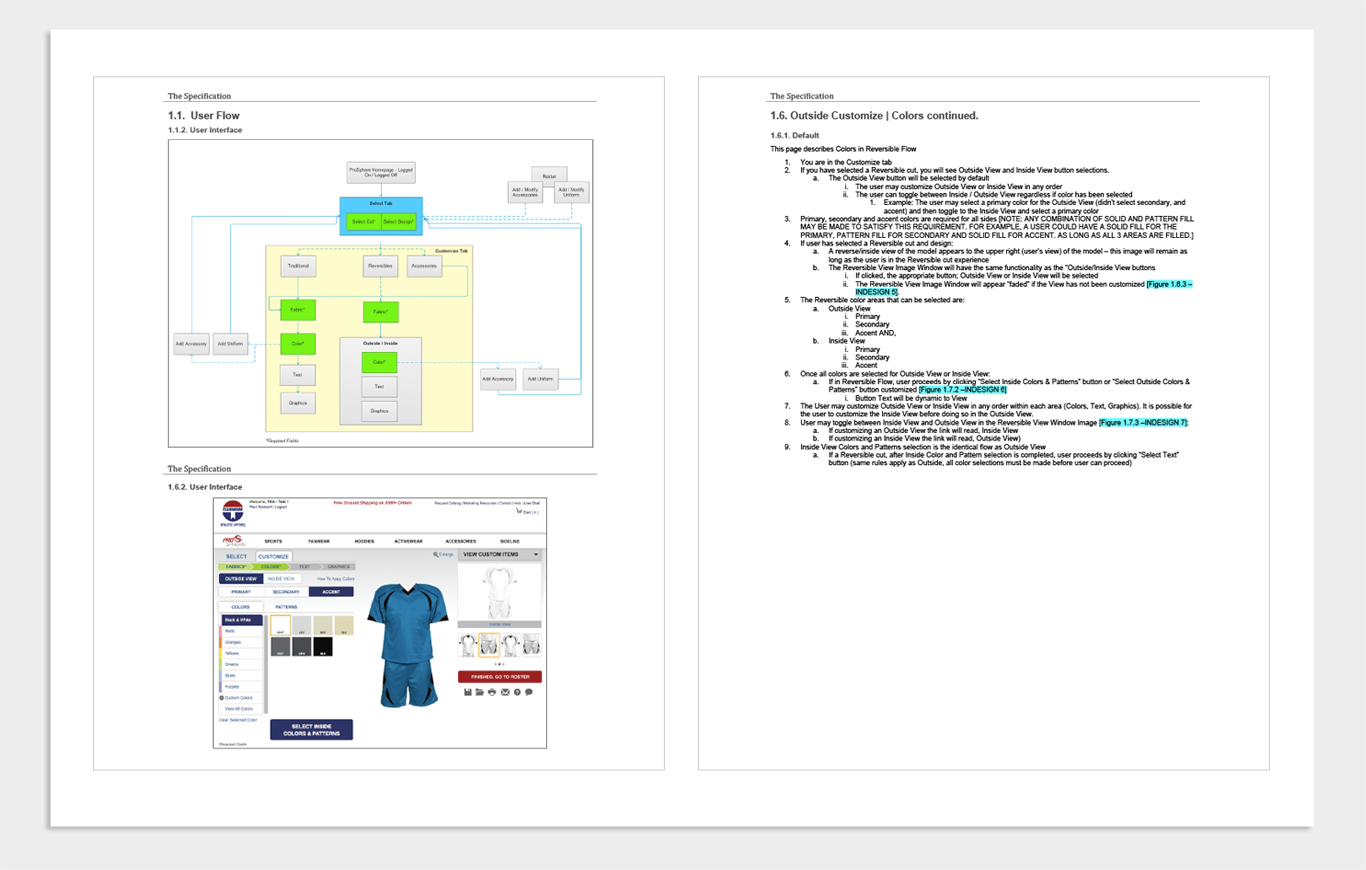
Task: Click the Add / Modify Uniform box
Action: pos(572,192)
